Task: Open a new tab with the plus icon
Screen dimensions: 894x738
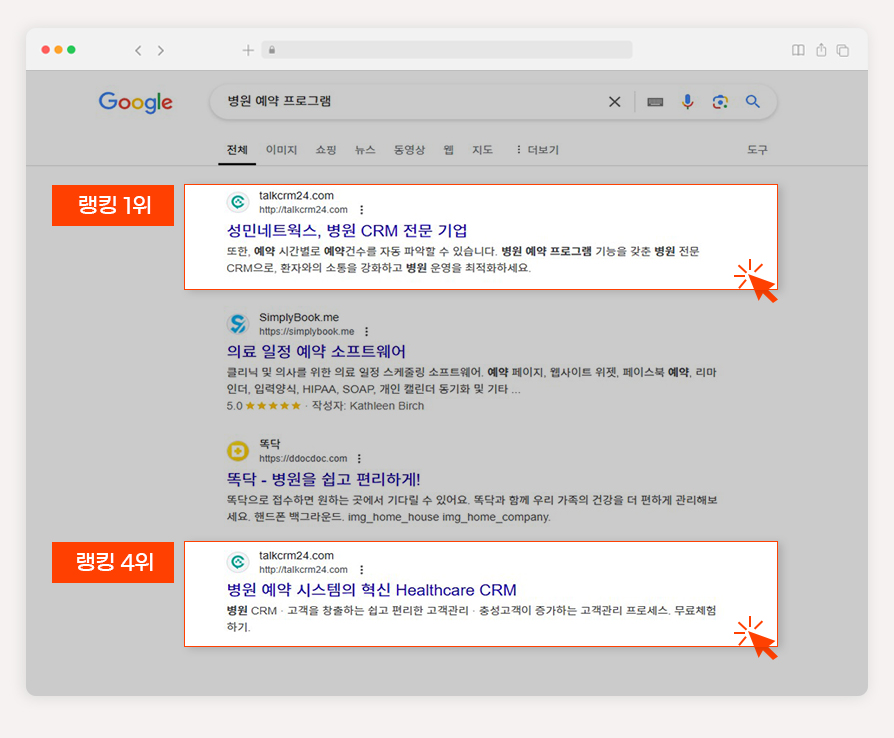Action: [248, 50]
